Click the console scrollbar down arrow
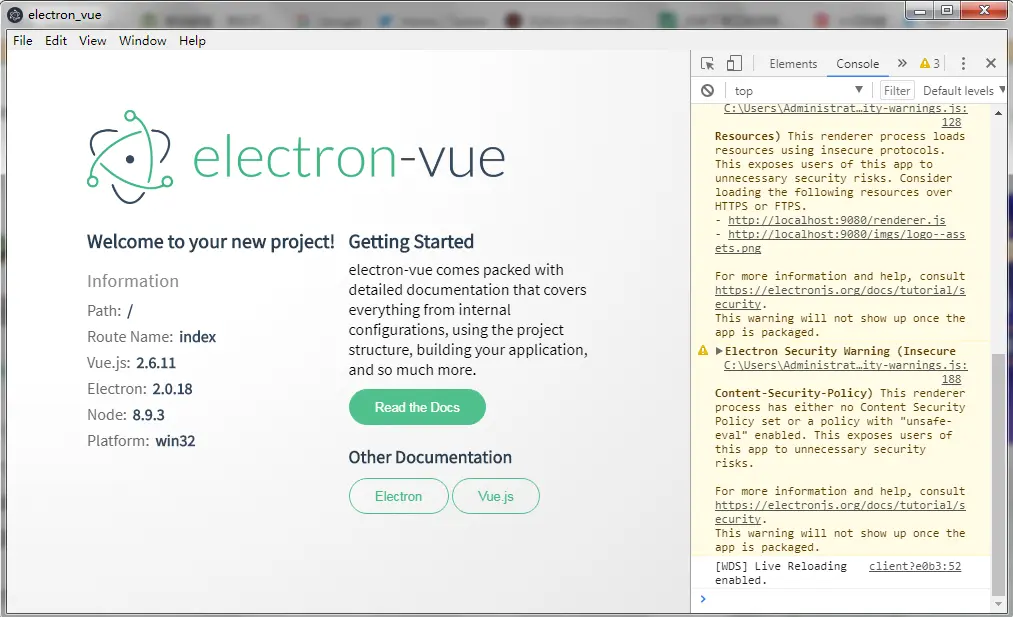 998,603
